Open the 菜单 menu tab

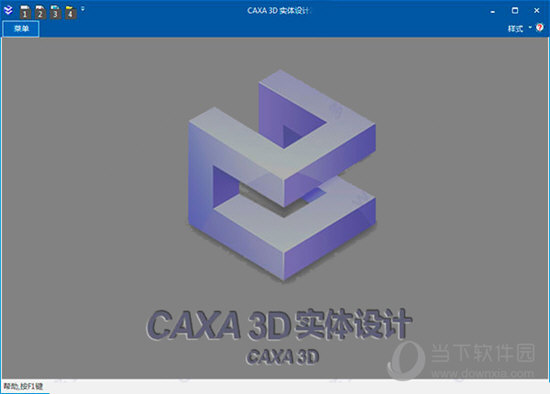(x=21, y=29)
